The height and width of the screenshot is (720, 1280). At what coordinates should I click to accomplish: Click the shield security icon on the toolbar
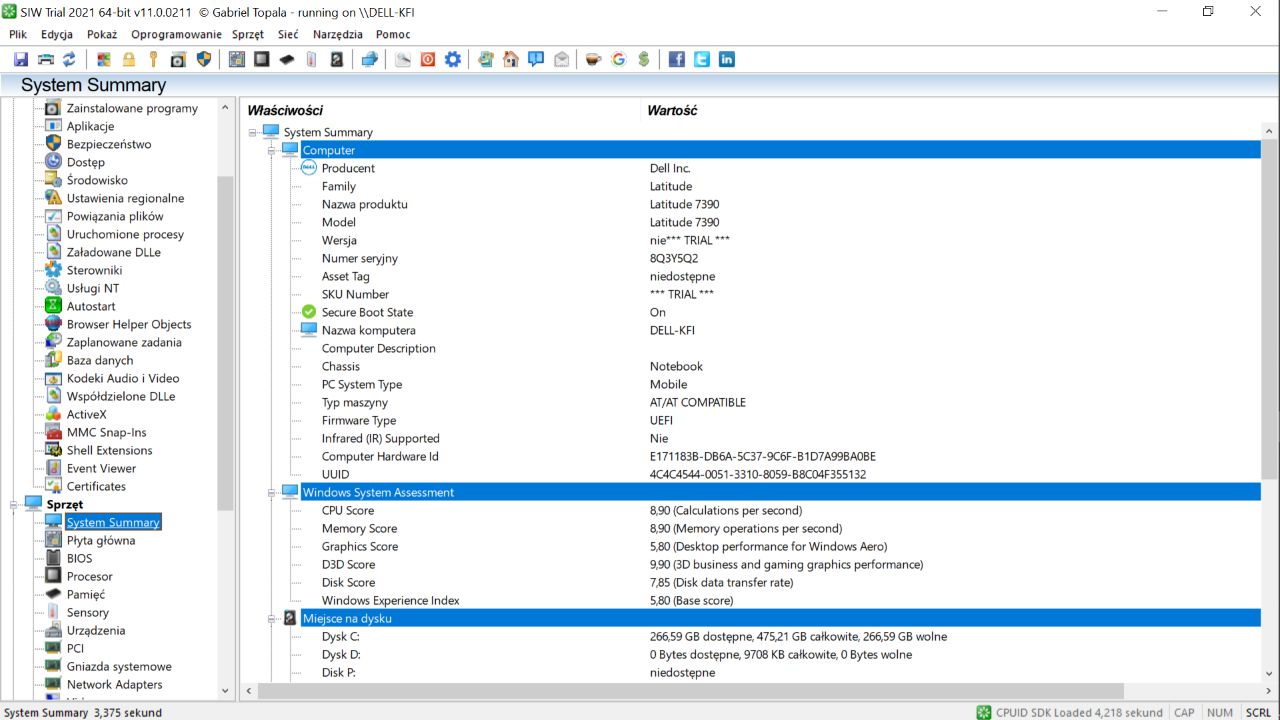[204, 59]
